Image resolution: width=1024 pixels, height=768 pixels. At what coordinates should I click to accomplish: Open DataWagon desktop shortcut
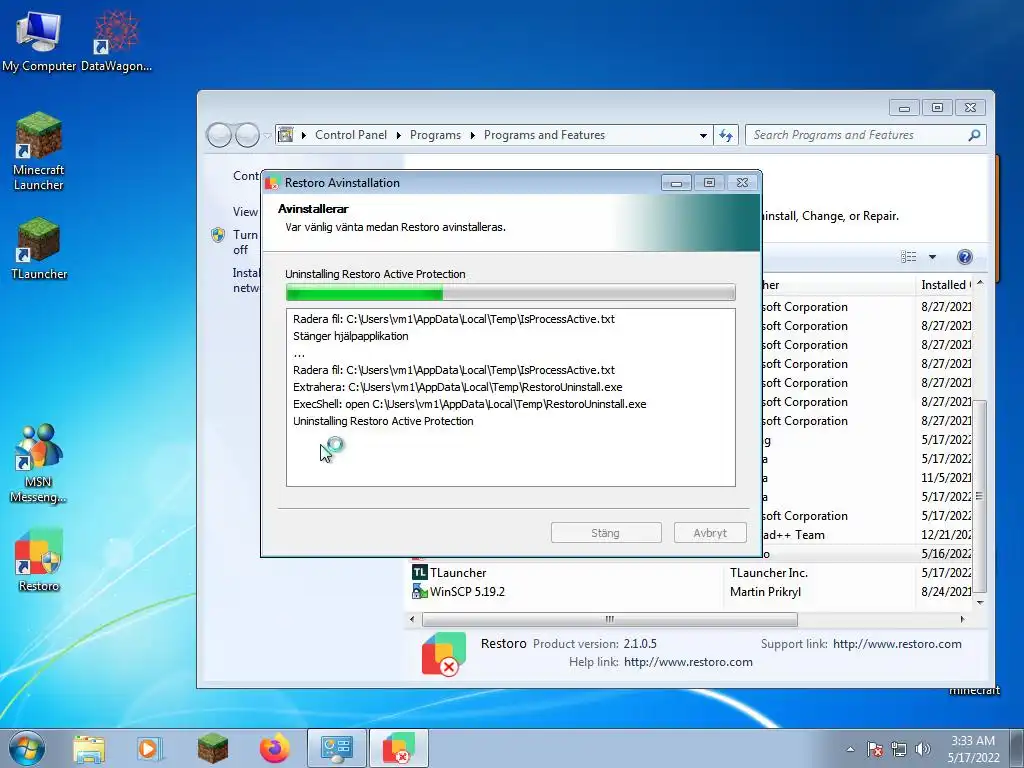pos(116,40)
